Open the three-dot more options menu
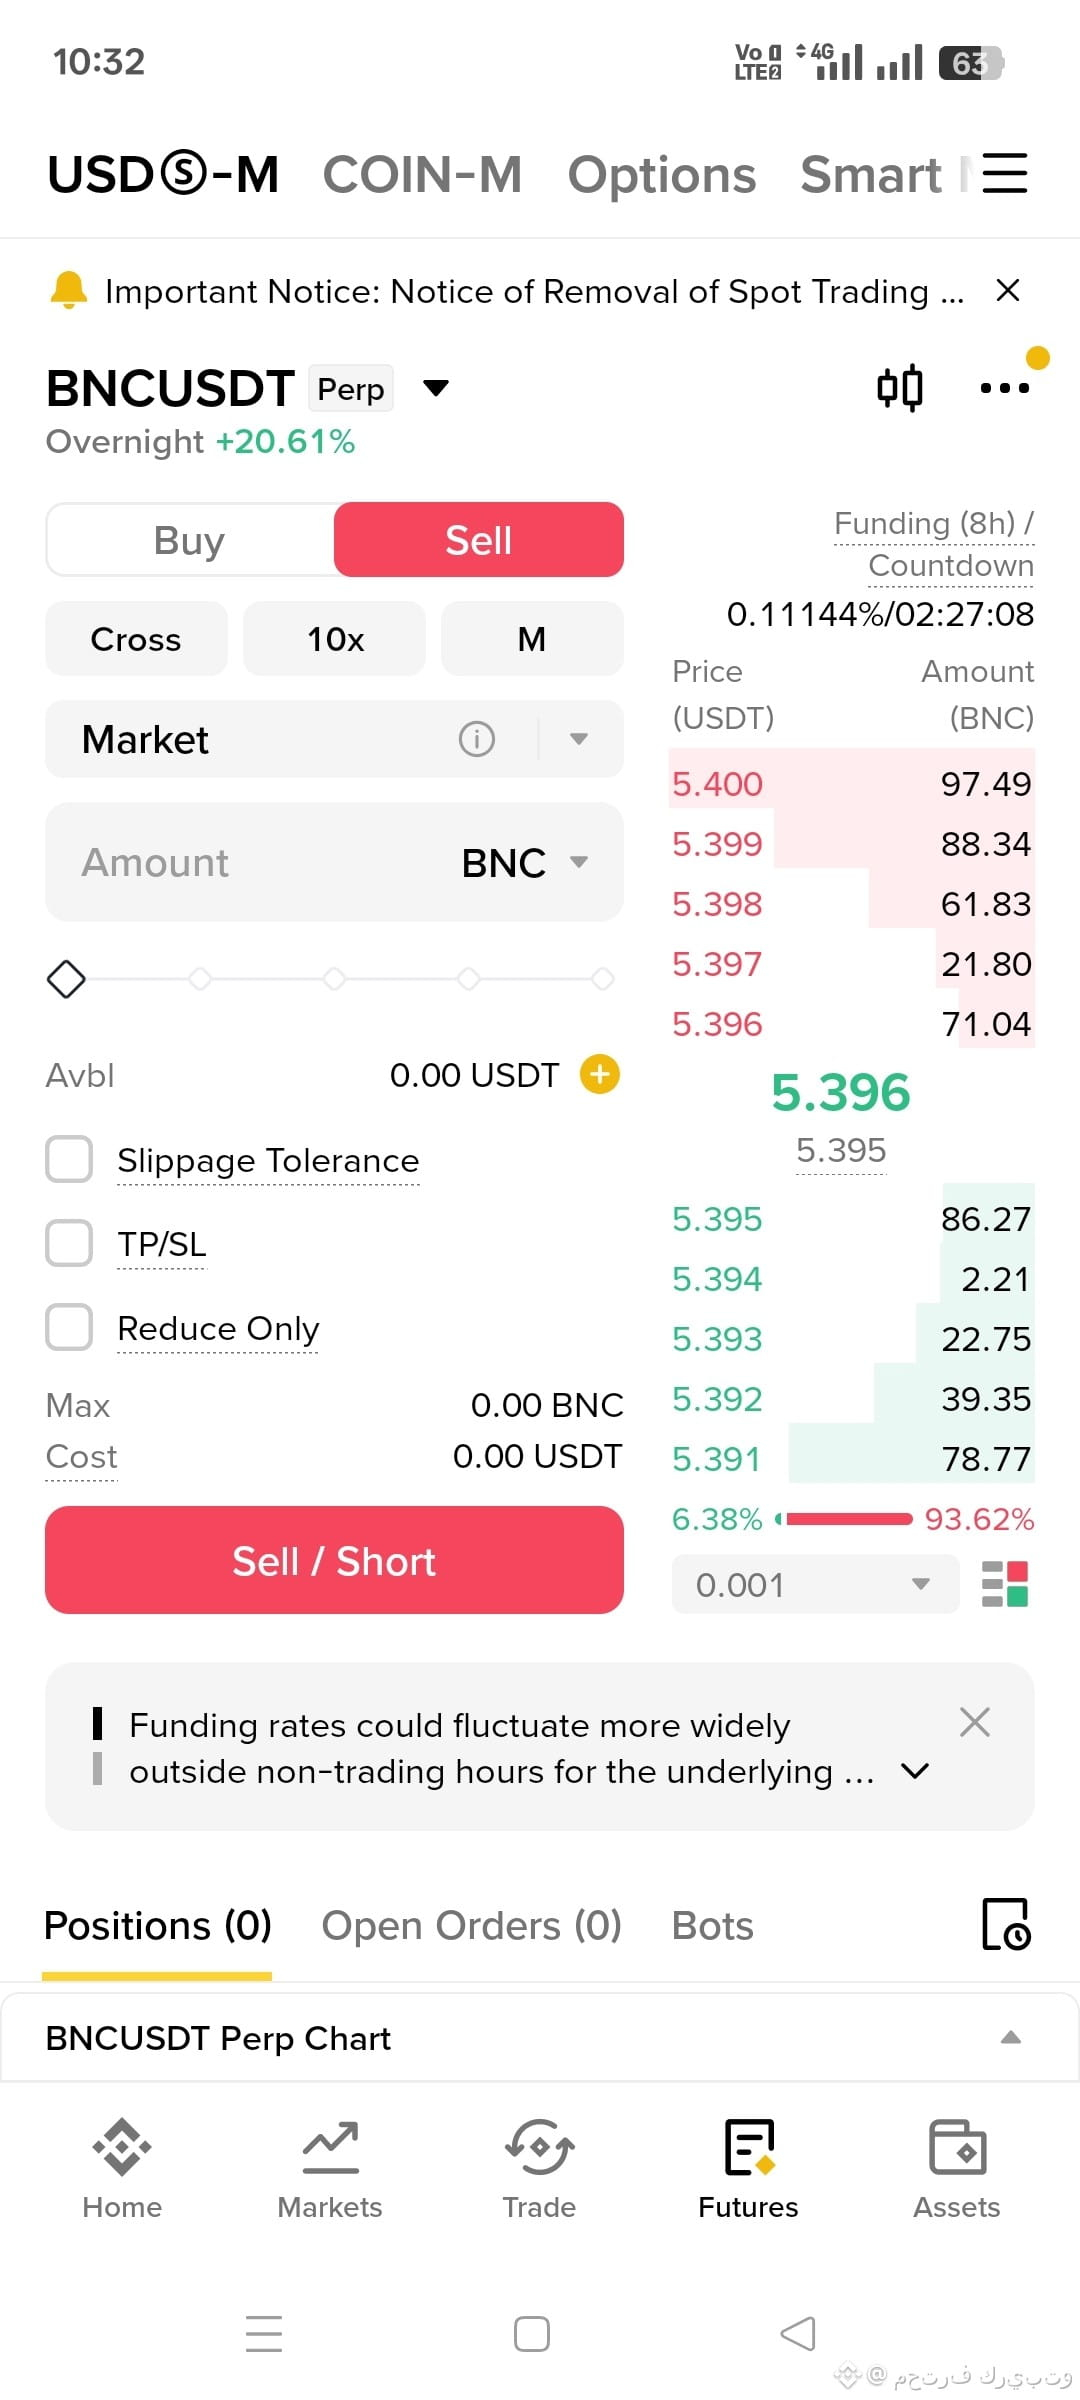The width and height of the screenshot is (1080, 2400). coord(1004,388)
